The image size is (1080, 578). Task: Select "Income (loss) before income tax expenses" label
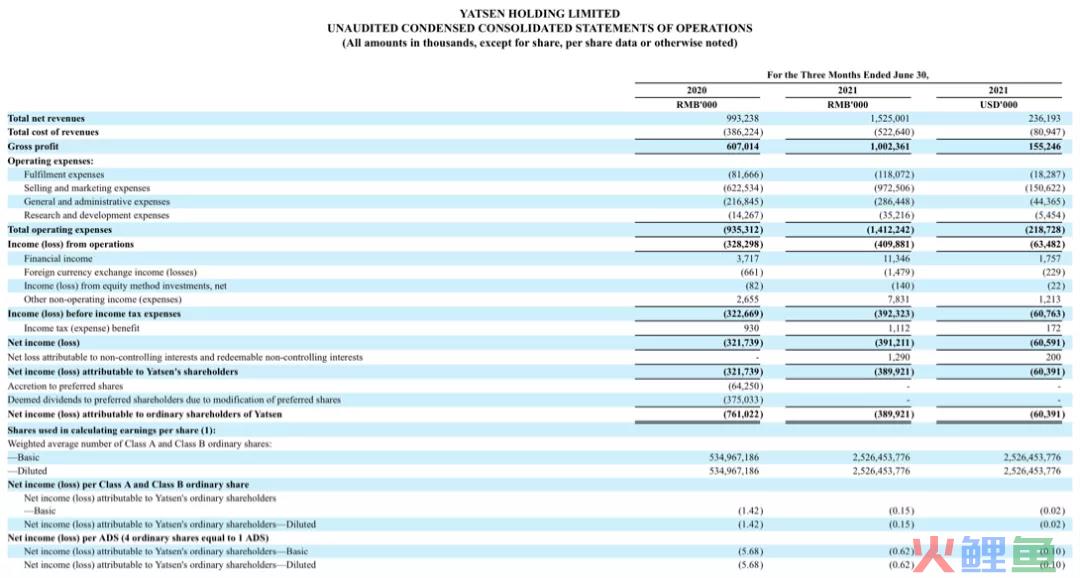point(94,314)
